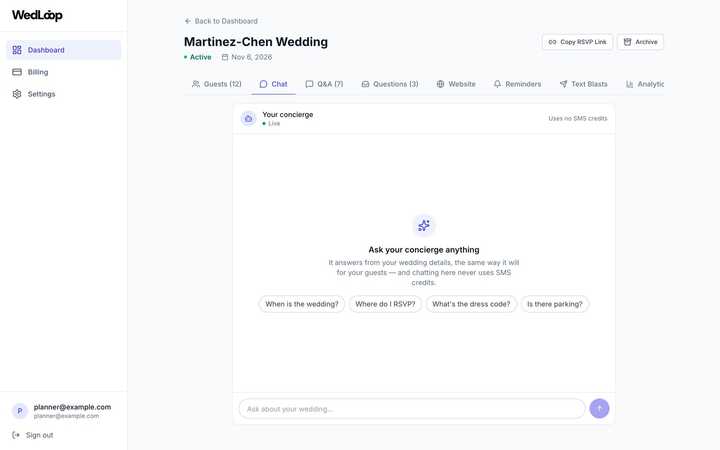Select the 'Is there parking?' suggestion
The image size is (720, 450).
click(555, 304)
